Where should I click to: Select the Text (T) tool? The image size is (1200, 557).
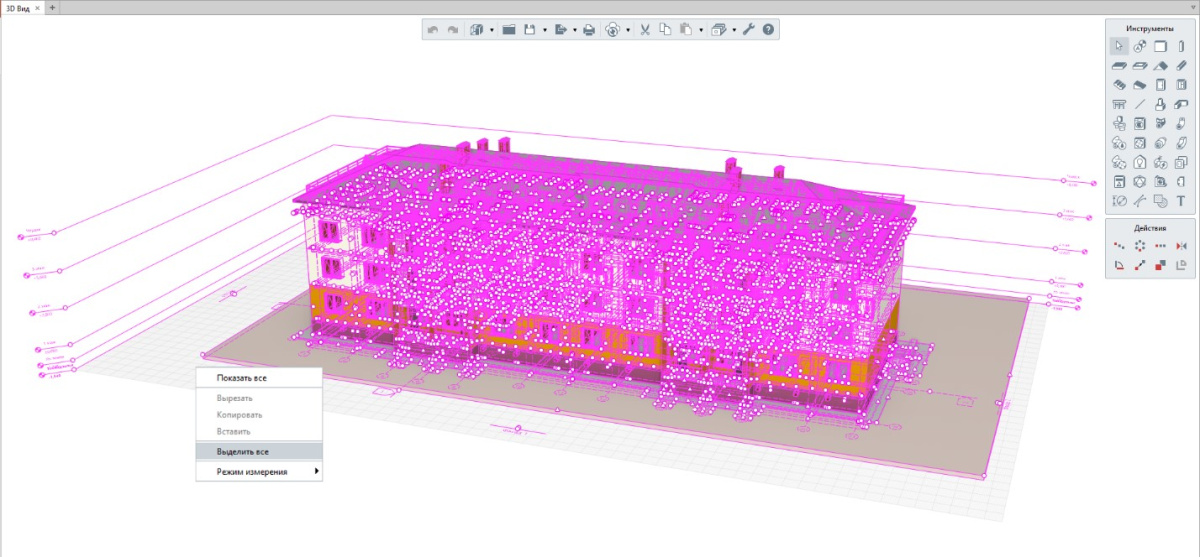1181,201
